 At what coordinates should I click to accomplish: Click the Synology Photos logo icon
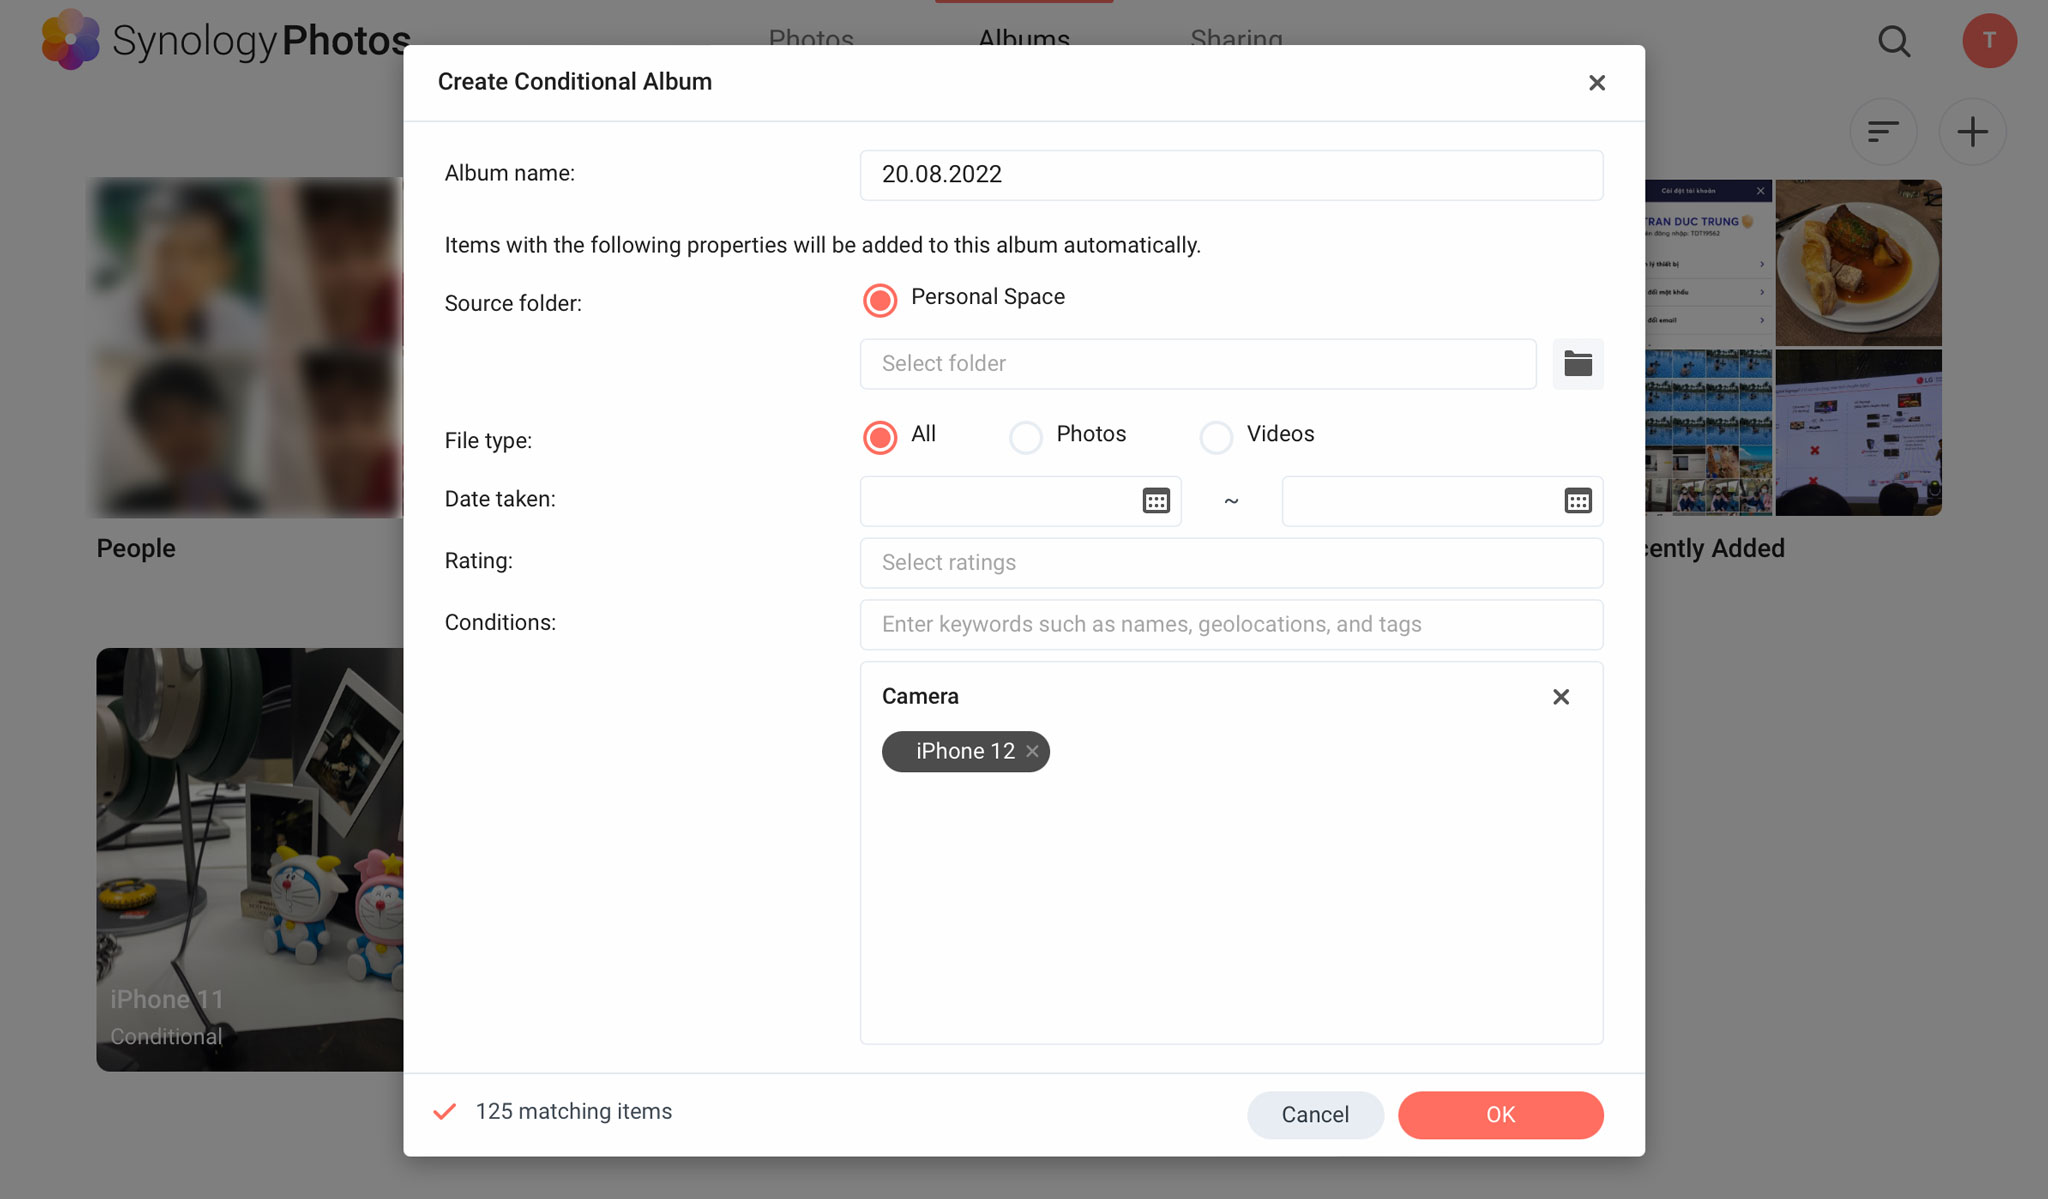[x=69, y=37]
